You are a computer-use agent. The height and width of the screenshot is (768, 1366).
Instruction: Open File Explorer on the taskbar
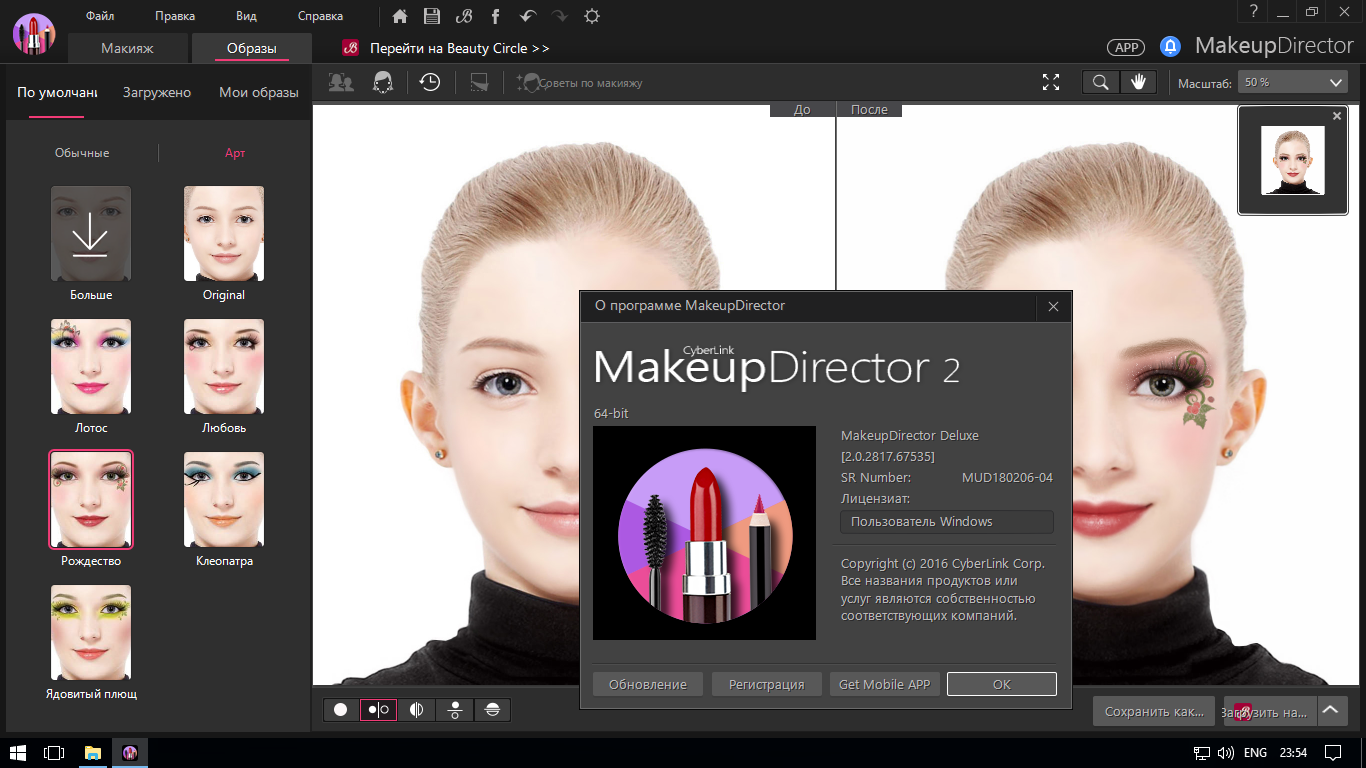pyautogui.click(x=92, y=752)
